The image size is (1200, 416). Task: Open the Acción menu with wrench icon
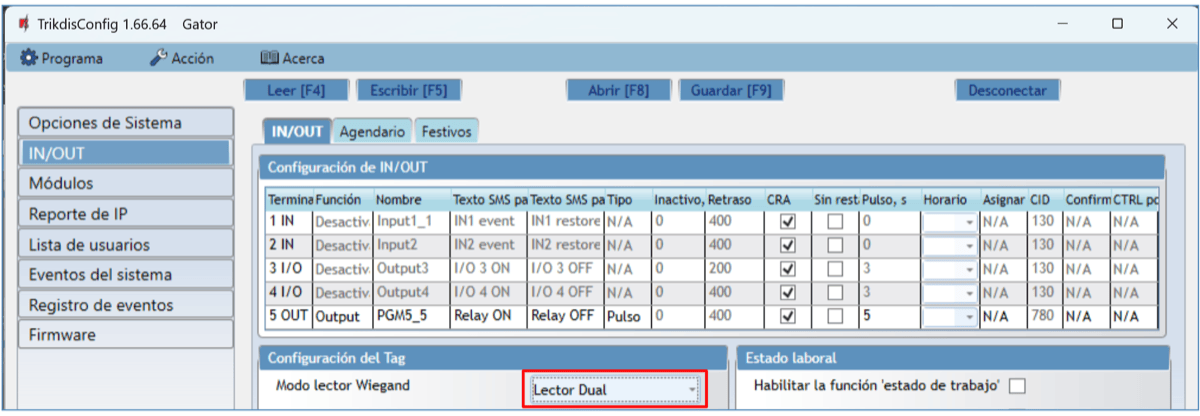pos(182,59)
